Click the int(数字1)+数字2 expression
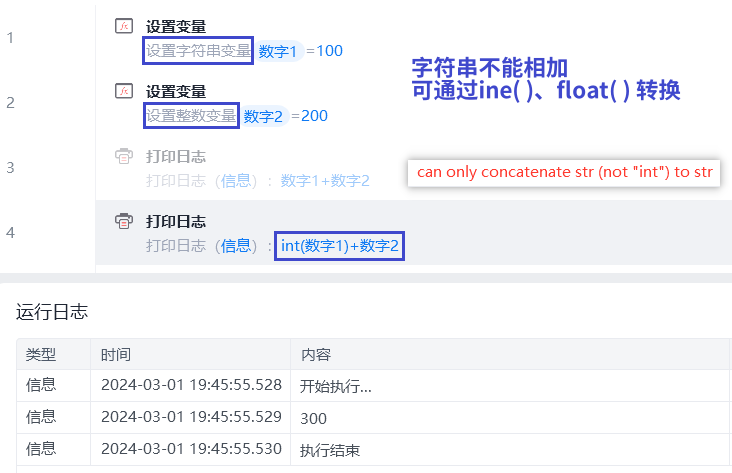 (339, 246)
